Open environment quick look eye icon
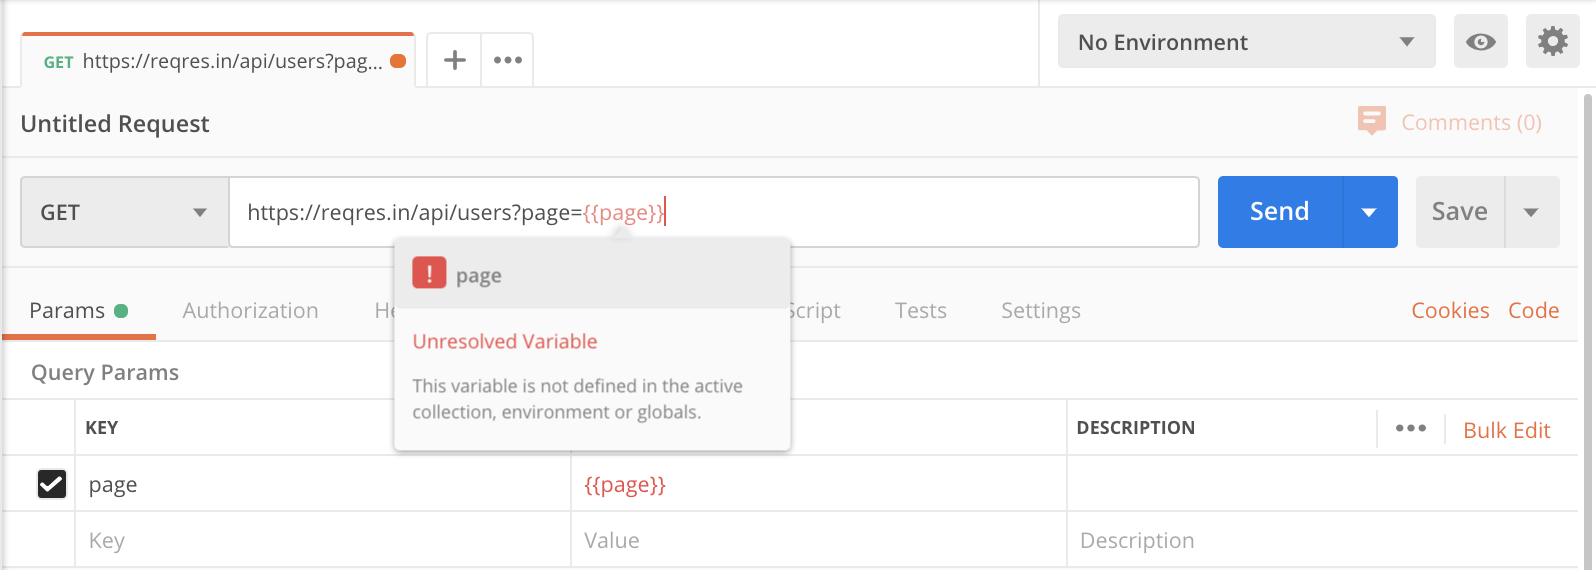 coord(1480,42)
